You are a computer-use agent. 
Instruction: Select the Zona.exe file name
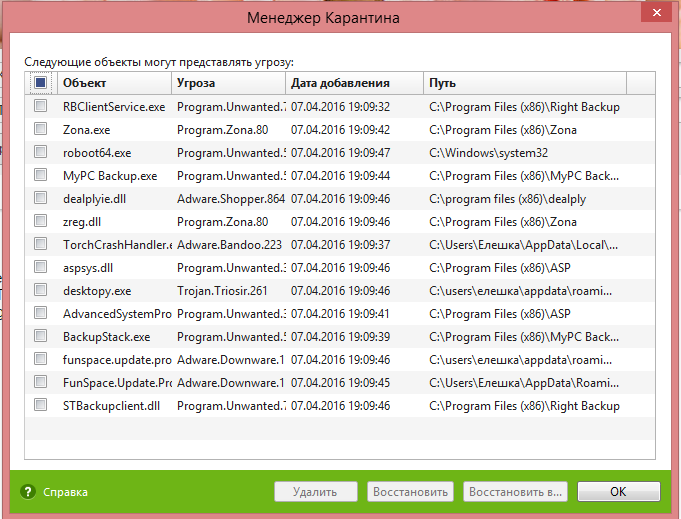(86, 130)
